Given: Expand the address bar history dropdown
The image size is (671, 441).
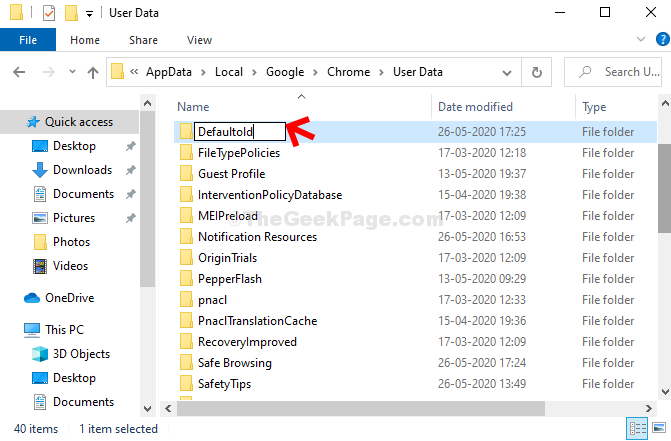Looking at the screenshot, I should pyautogui.click(x=507, y=72).
